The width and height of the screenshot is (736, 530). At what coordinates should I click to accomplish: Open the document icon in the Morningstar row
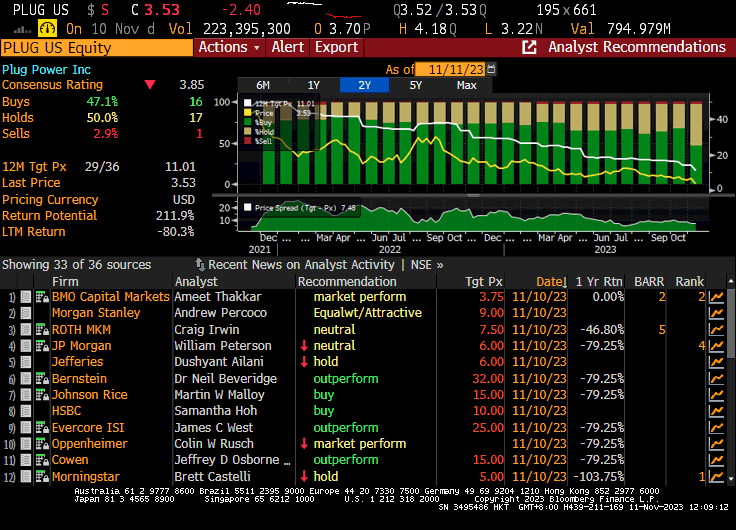26,476
